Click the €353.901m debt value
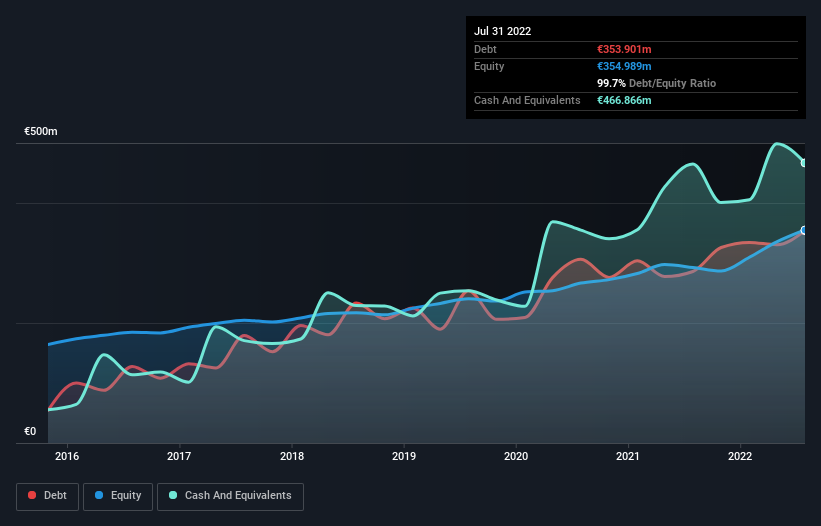 624,49
